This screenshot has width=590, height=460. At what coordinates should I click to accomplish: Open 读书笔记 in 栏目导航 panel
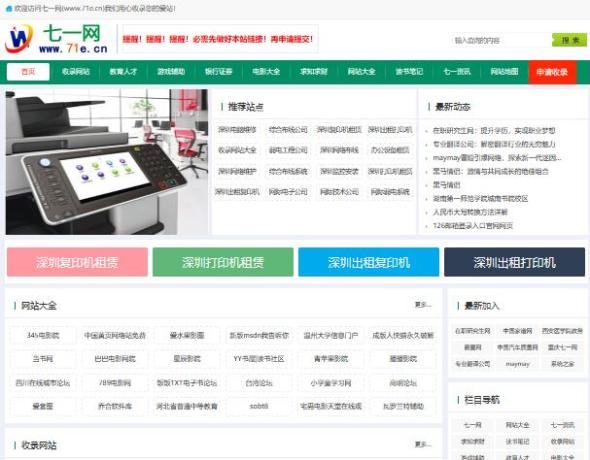517,441
